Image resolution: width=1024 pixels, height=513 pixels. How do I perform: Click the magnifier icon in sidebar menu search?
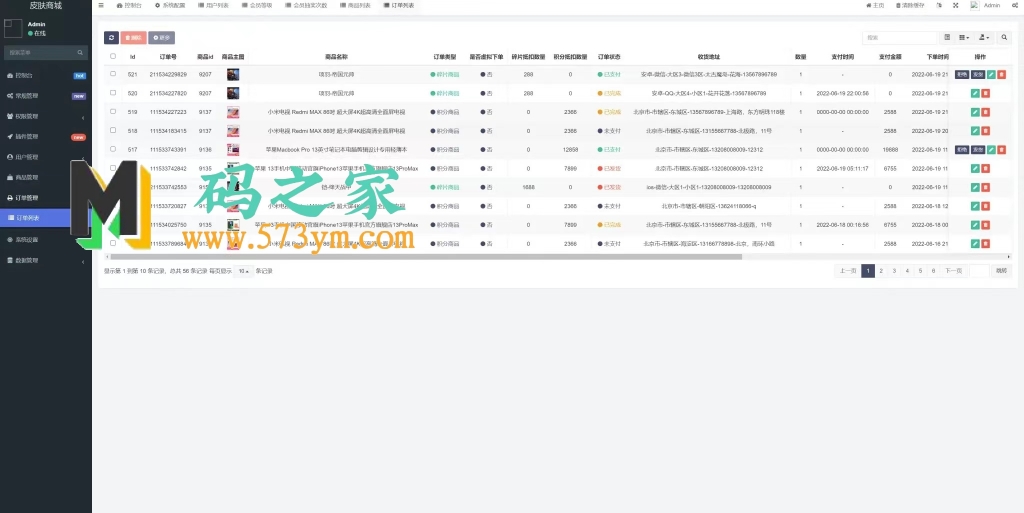(80, 52)
